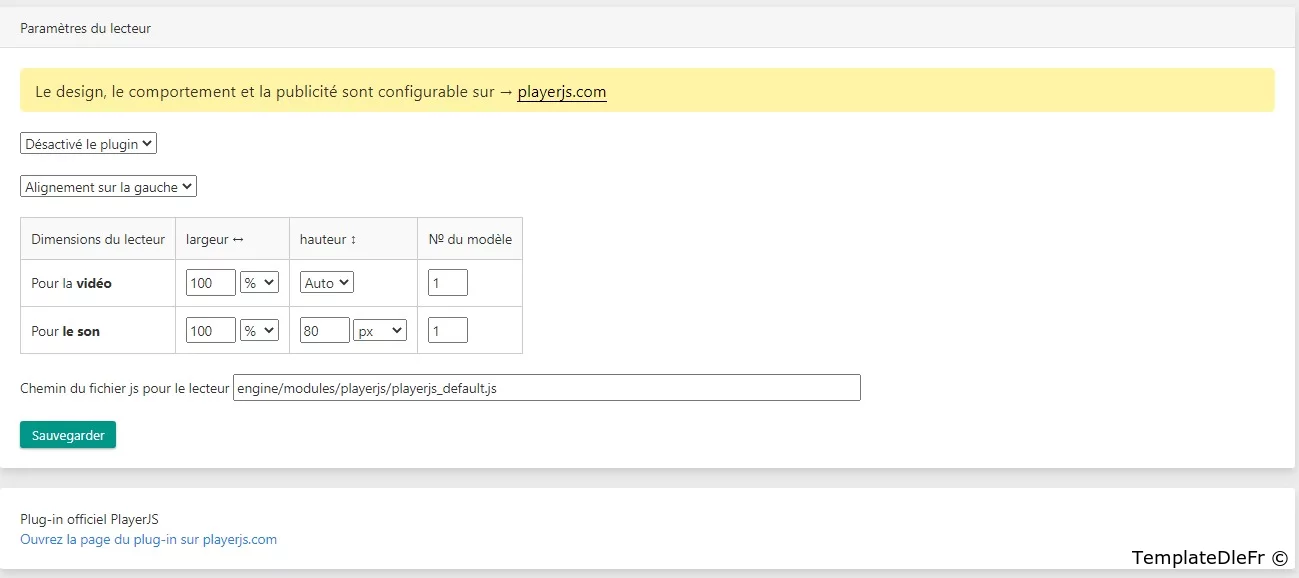Open the playerjs.com link in yellow banner
Image resolution: width=1299 pixels, height=578 pixels.
[561, 92]
